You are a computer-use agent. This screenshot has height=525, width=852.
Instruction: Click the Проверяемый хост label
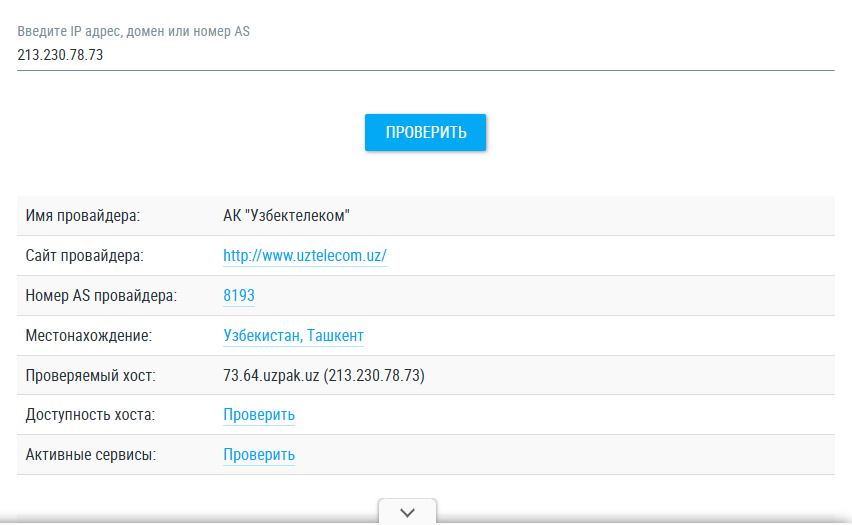pos(90,376)
